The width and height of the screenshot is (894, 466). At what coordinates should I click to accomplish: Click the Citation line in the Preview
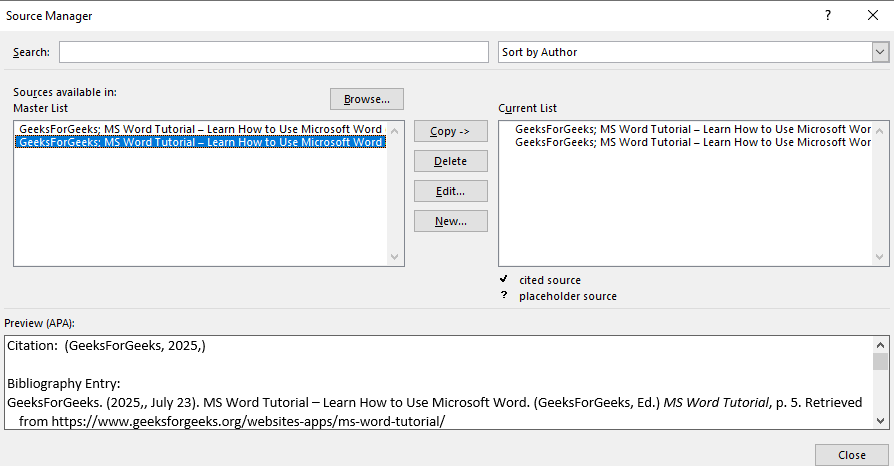[x=106, y=345]
